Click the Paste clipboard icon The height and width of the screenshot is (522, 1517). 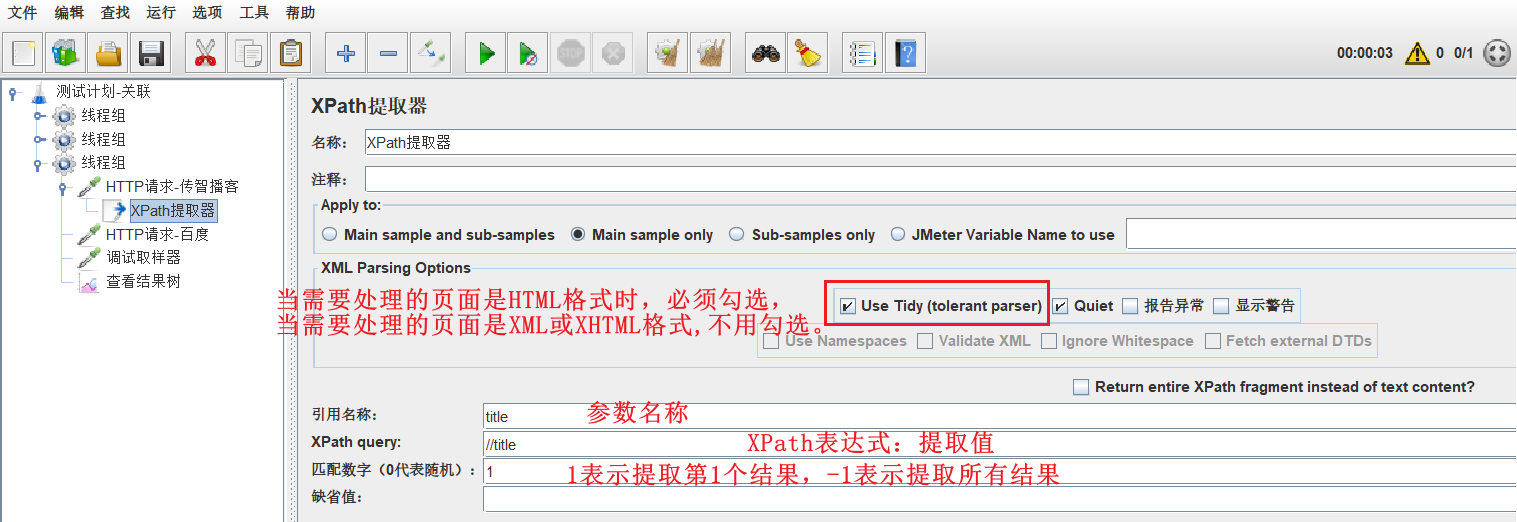290,53
